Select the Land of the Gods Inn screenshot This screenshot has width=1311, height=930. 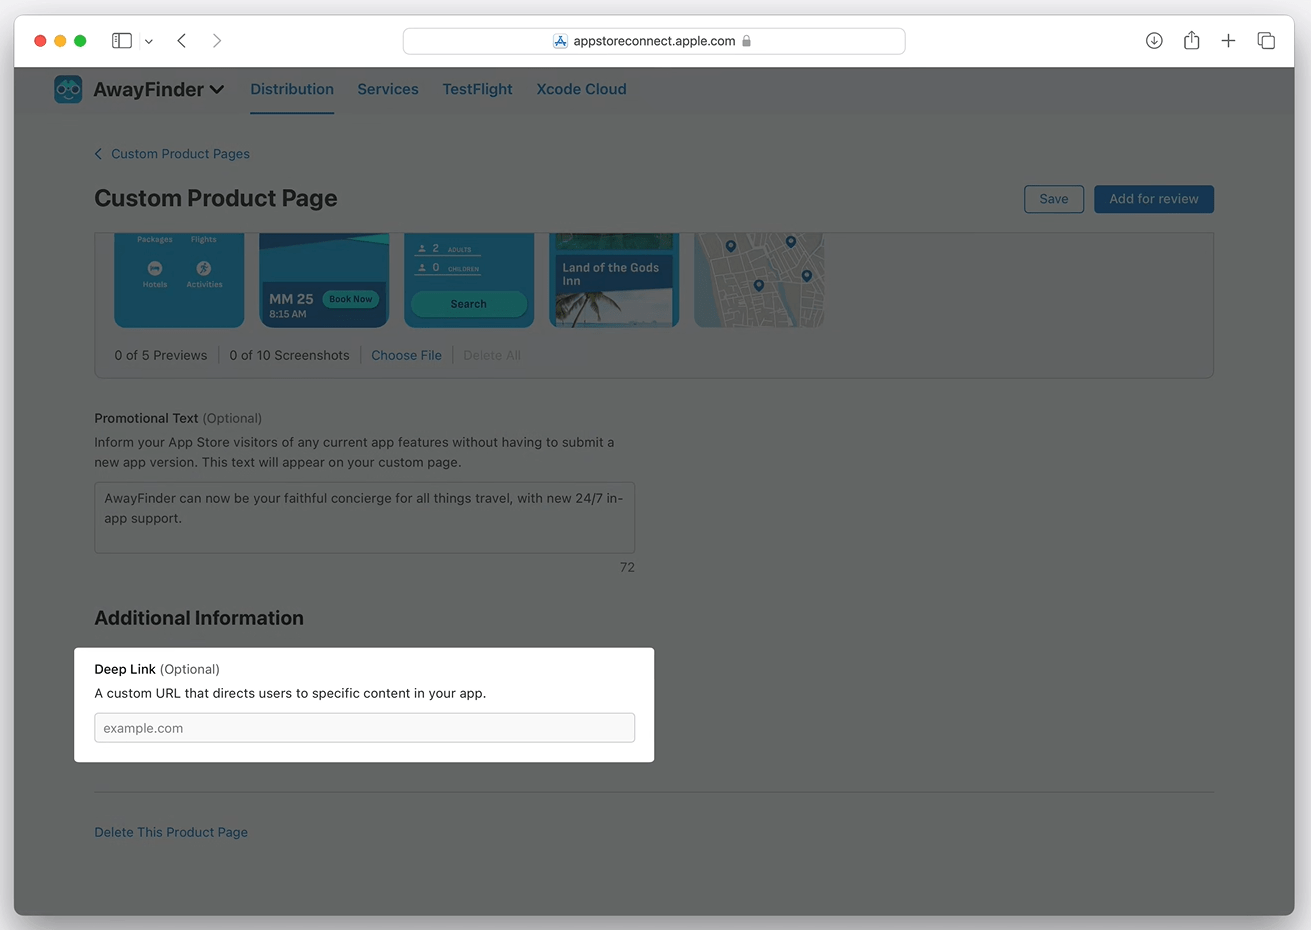[x=614, y=280]
